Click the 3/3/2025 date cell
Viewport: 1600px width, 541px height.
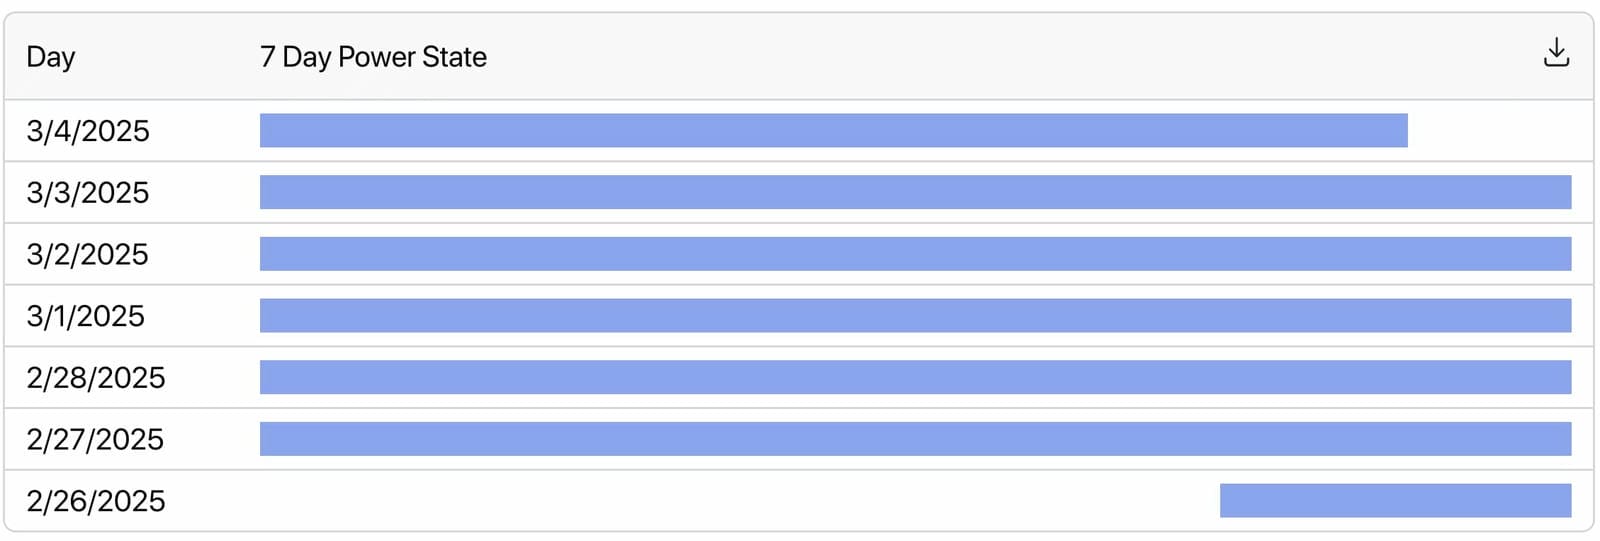(x=88, y=193)
